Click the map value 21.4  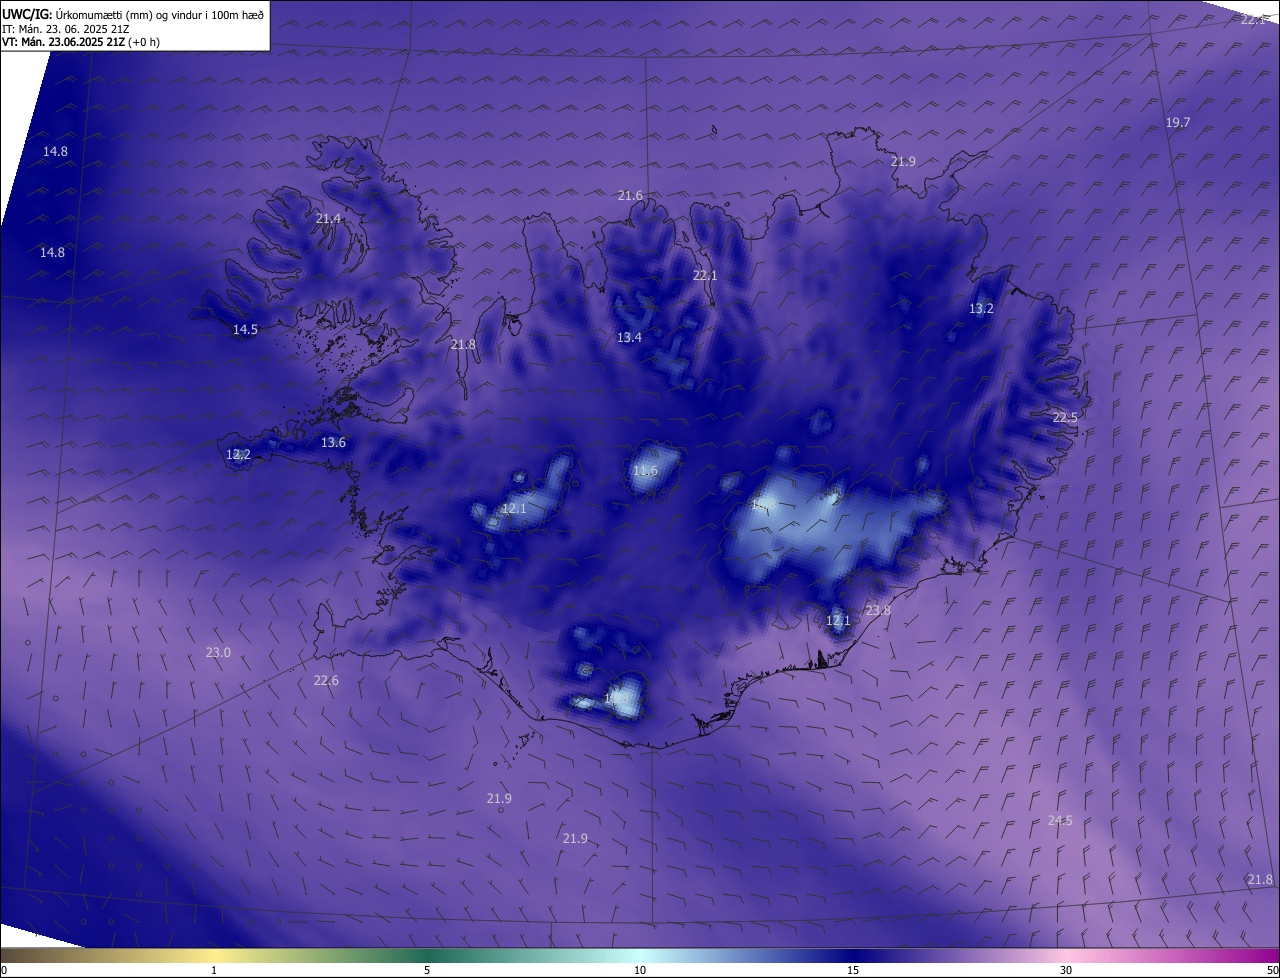328,218
